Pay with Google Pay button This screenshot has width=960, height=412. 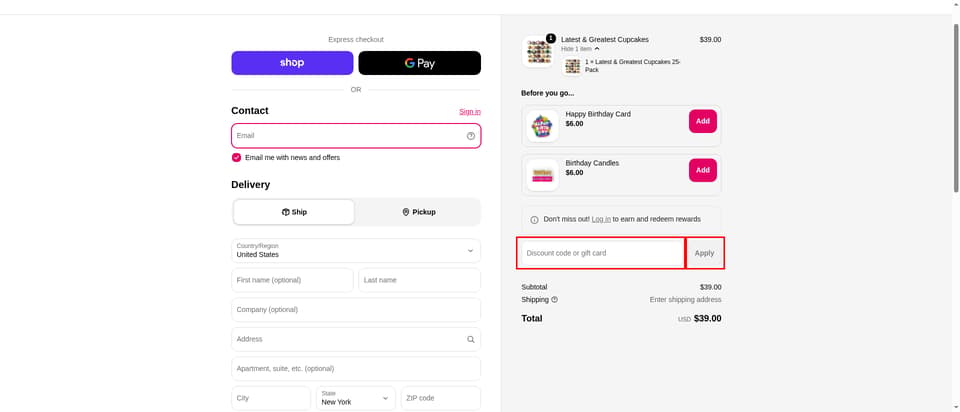click(x=419, y=63)
